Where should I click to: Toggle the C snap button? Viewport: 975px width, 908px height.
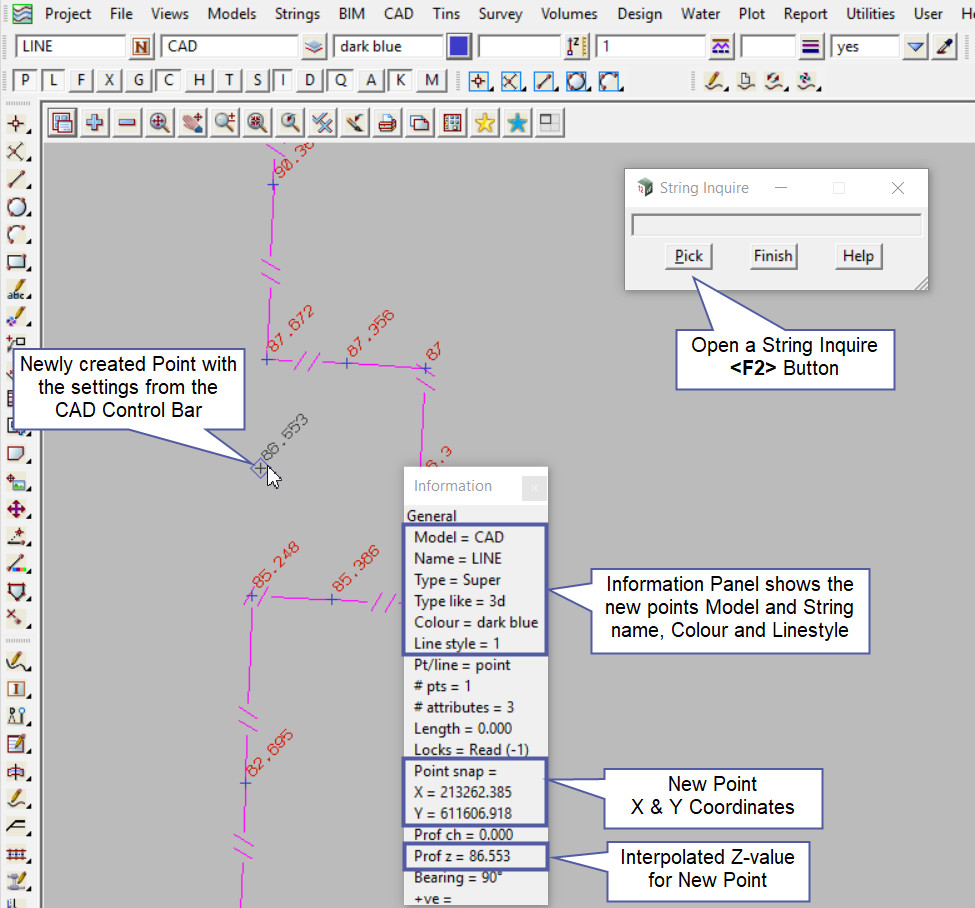(x=170, y=81)
